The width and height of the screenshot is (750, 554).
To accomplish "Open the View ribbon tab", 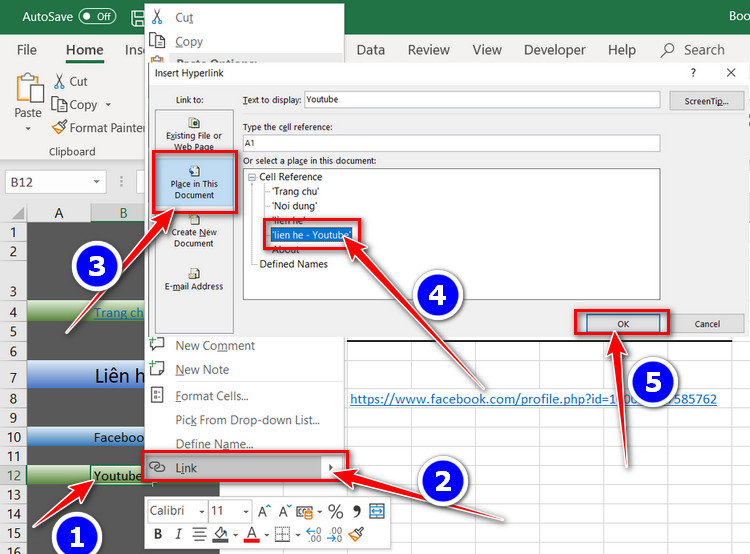I will coord(487,50).
